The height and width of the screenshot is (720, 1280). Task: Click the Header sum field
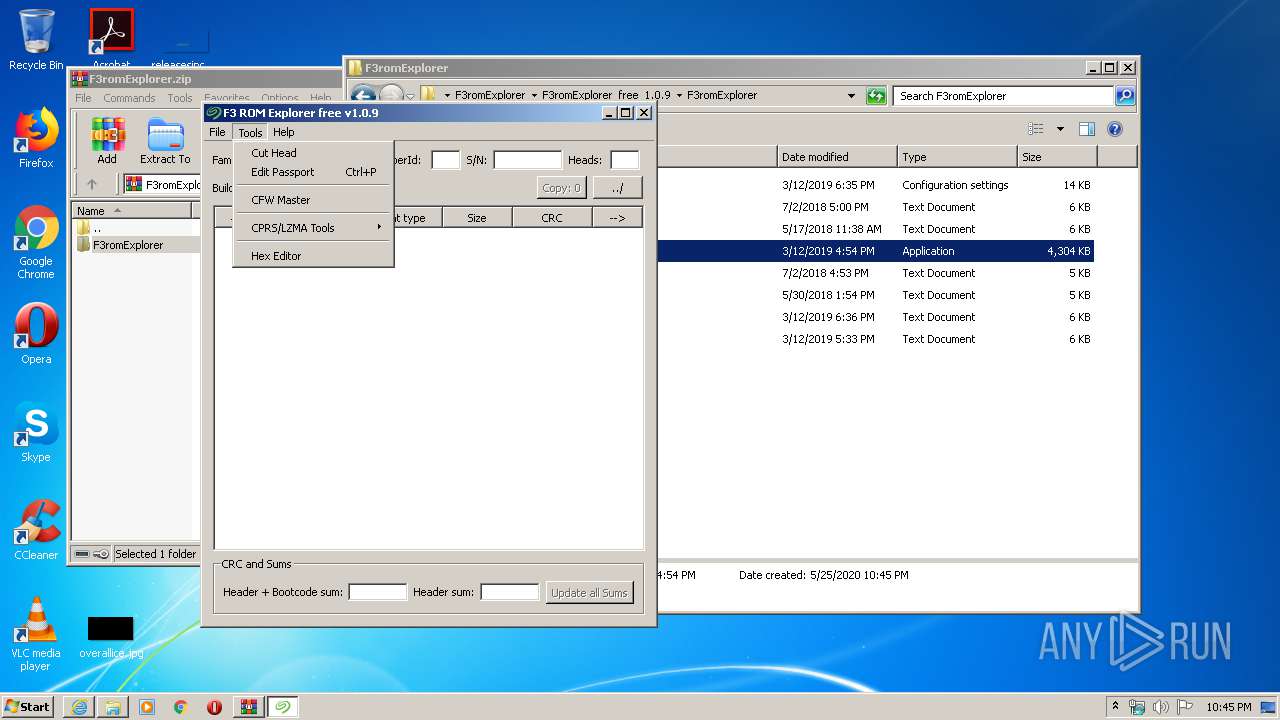[x=510, y=592]
